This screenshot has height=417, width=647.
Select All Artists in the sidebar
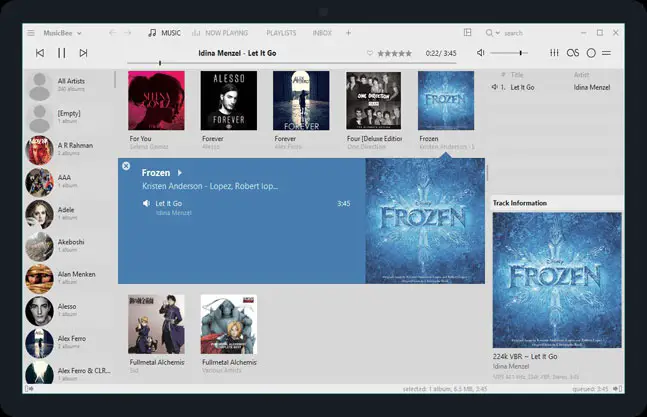pyautogui.click(x=69, y=85)
